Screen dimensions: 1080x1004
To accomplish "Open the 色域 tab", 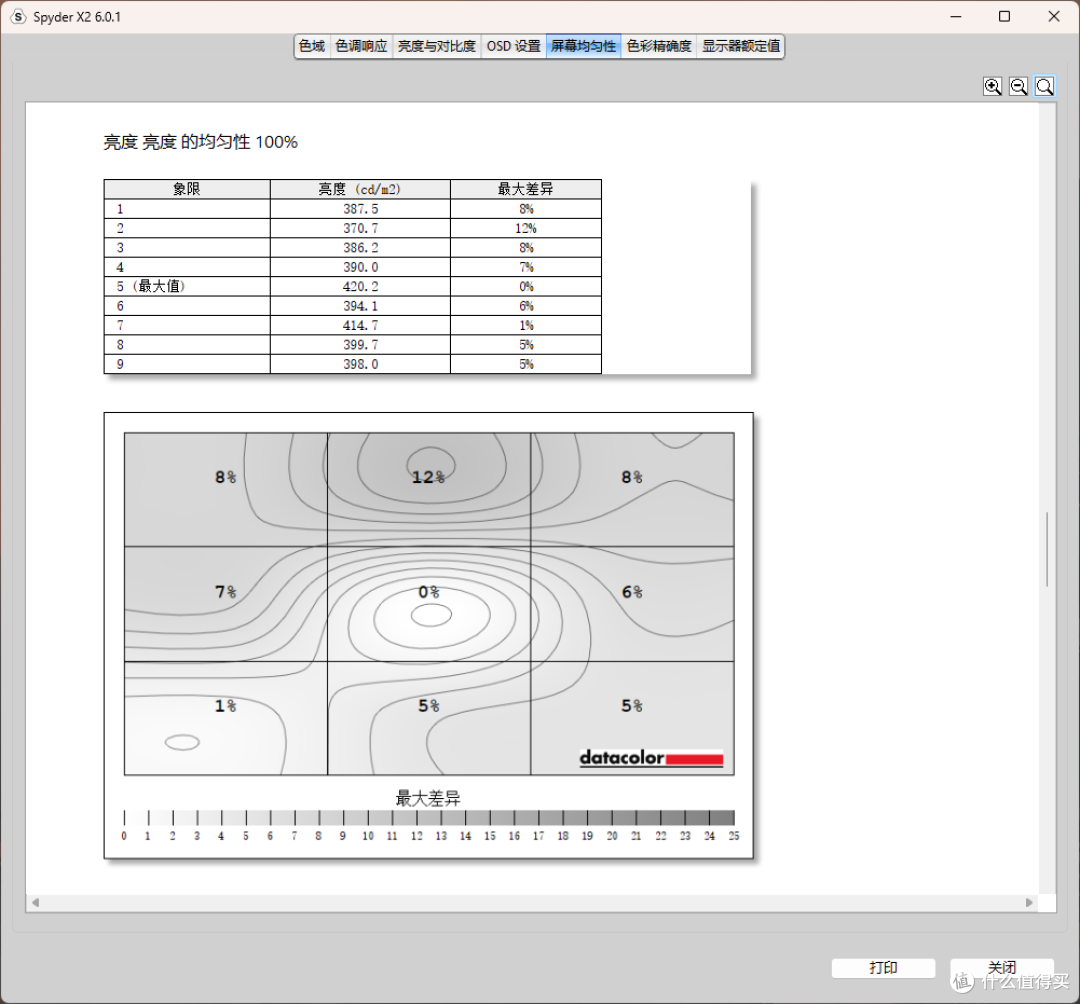I will [x=312, y=46].
